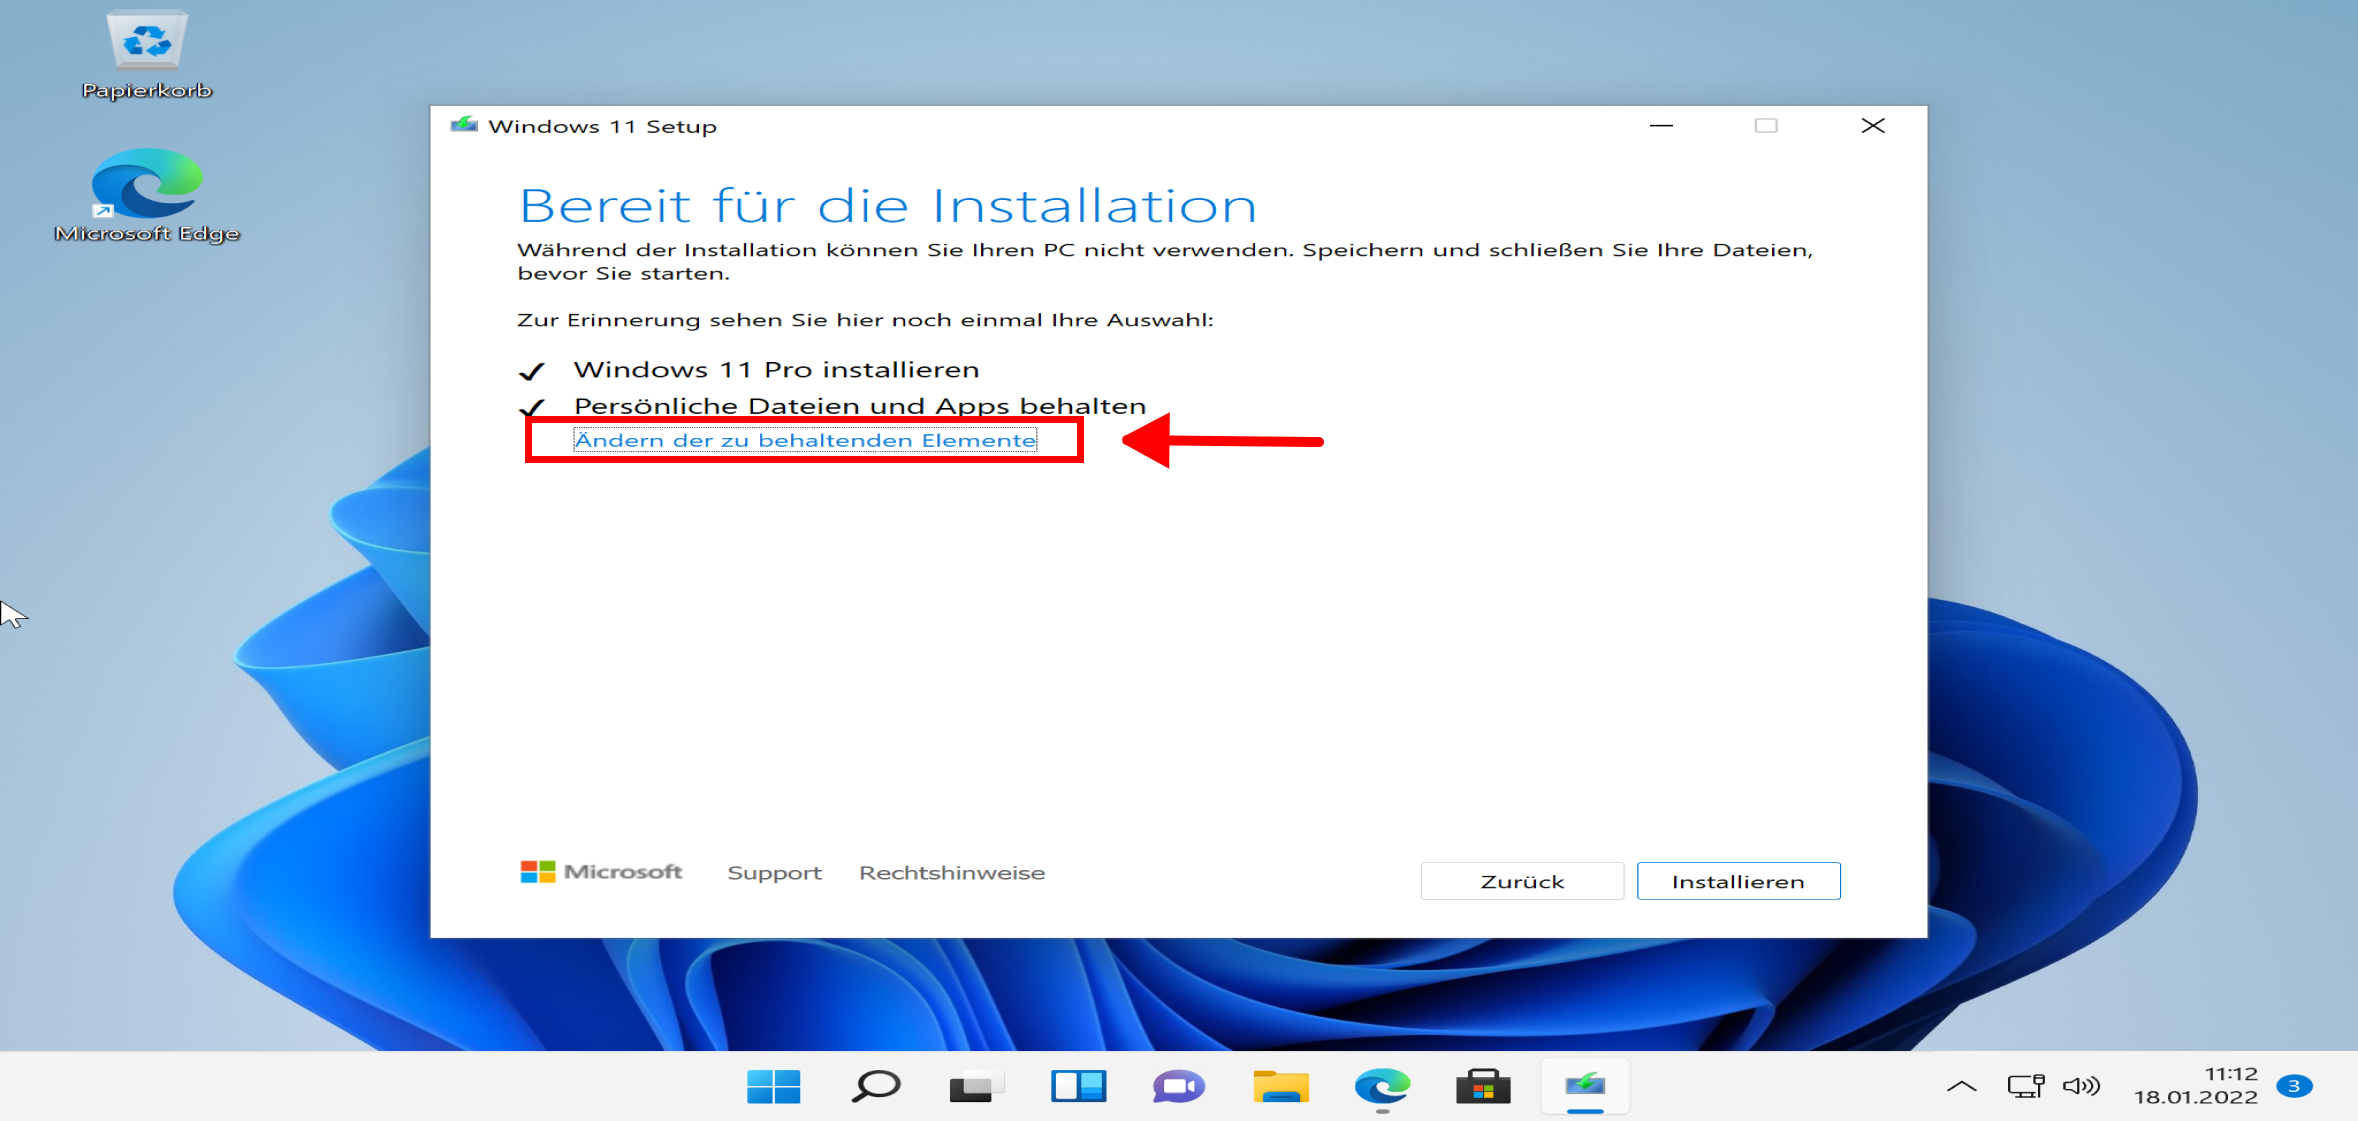2358x1121 pixels.
Task: Open File Explorer from taskbar
Action: pos(1281,1086)
